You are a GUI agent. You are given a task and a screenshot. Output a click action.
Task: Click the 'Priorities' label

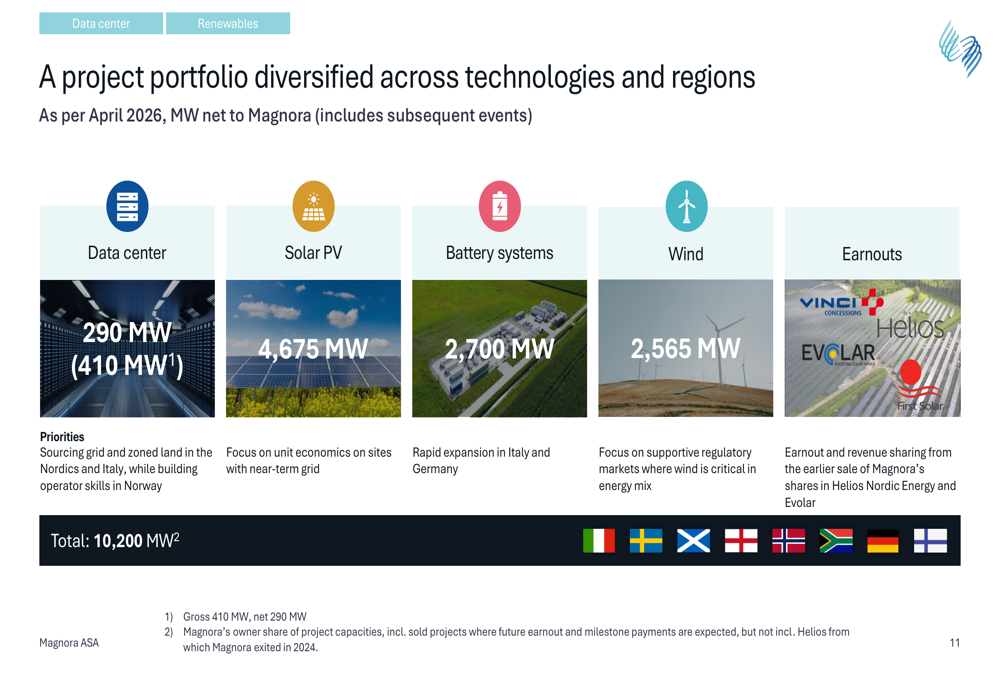(62, 437)
